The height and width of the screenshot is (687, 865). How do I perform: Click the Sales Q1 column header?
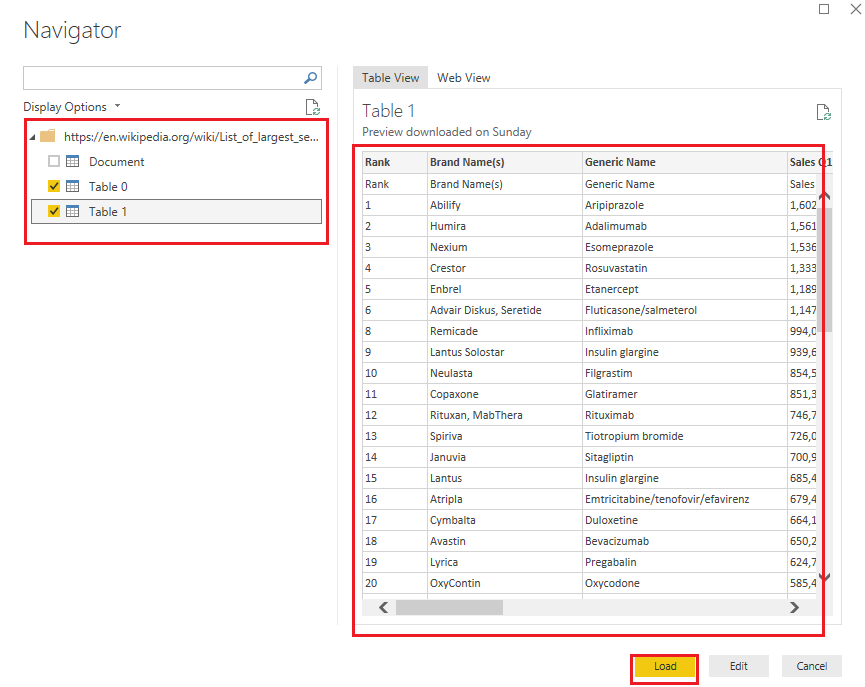click(810, 162)
